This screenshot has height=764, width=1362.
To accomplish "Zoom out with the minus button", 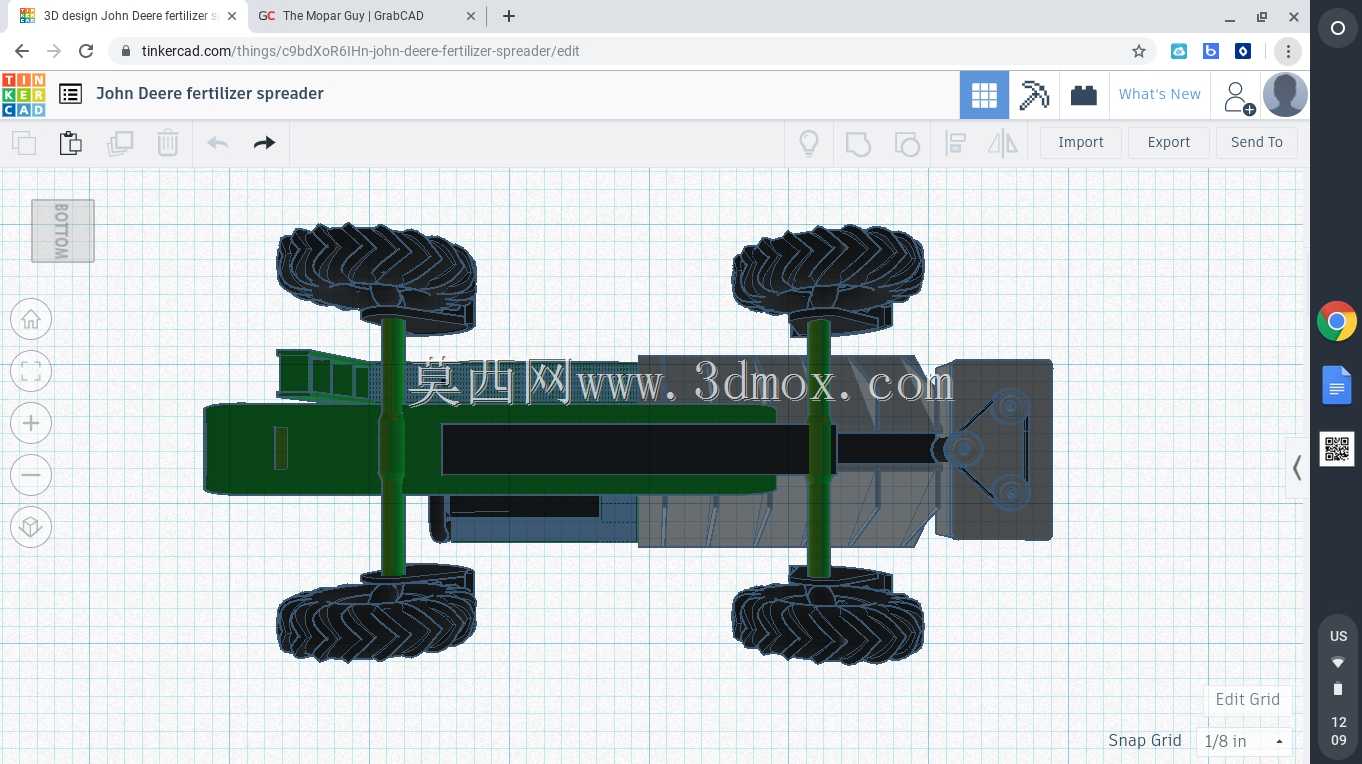I will click(x=31, y=474).
